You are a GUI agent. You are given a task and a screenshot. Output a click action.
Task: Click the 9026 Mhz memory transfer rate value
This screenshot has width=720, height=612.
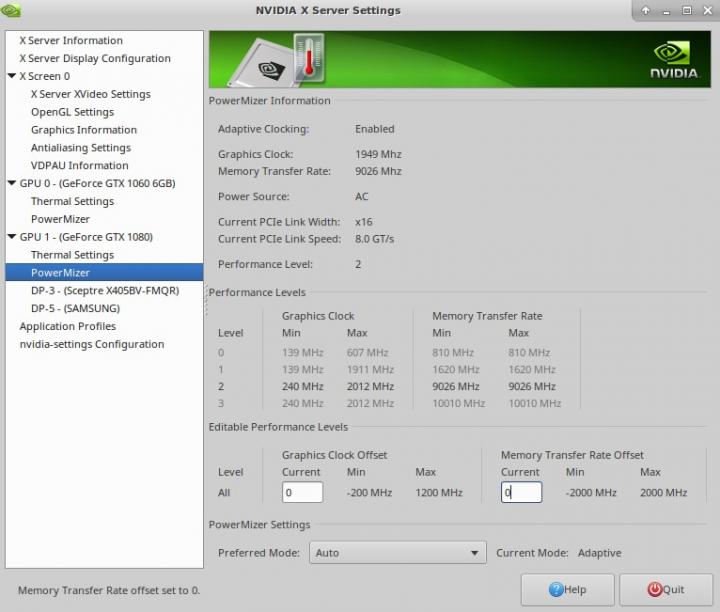[x=378, y=171]
